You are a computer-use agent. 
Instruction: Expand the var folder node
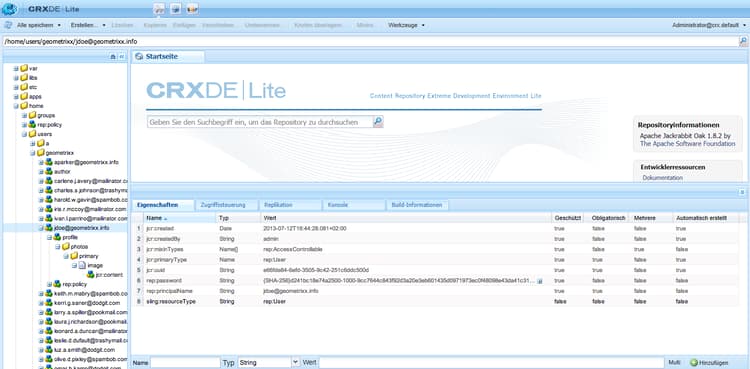[x=16, y=68]
